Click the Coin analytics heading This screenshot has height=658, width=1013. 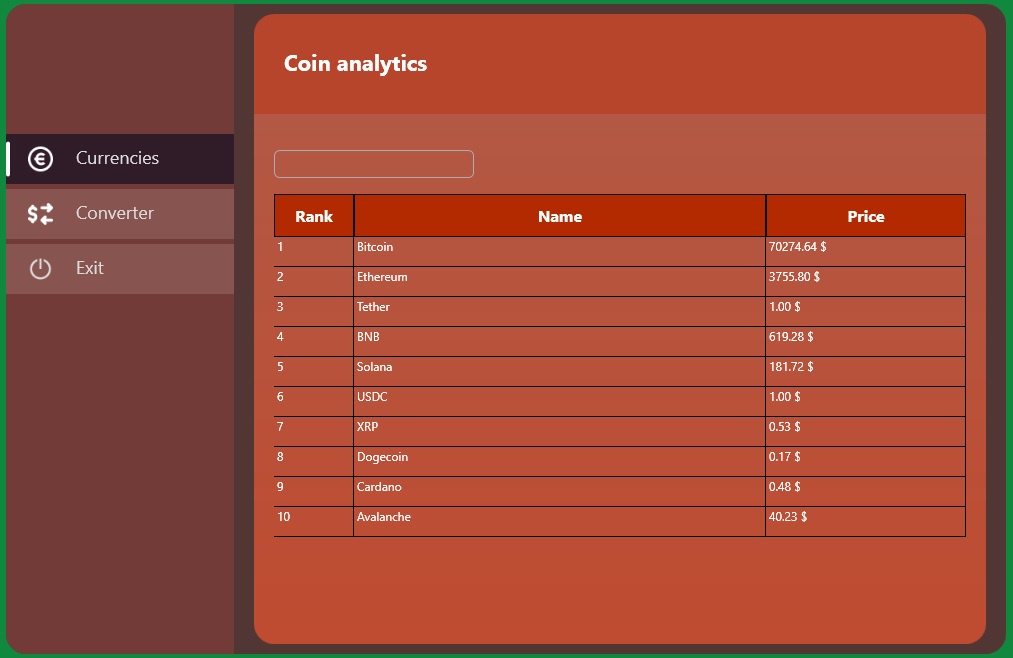point(355,63)
